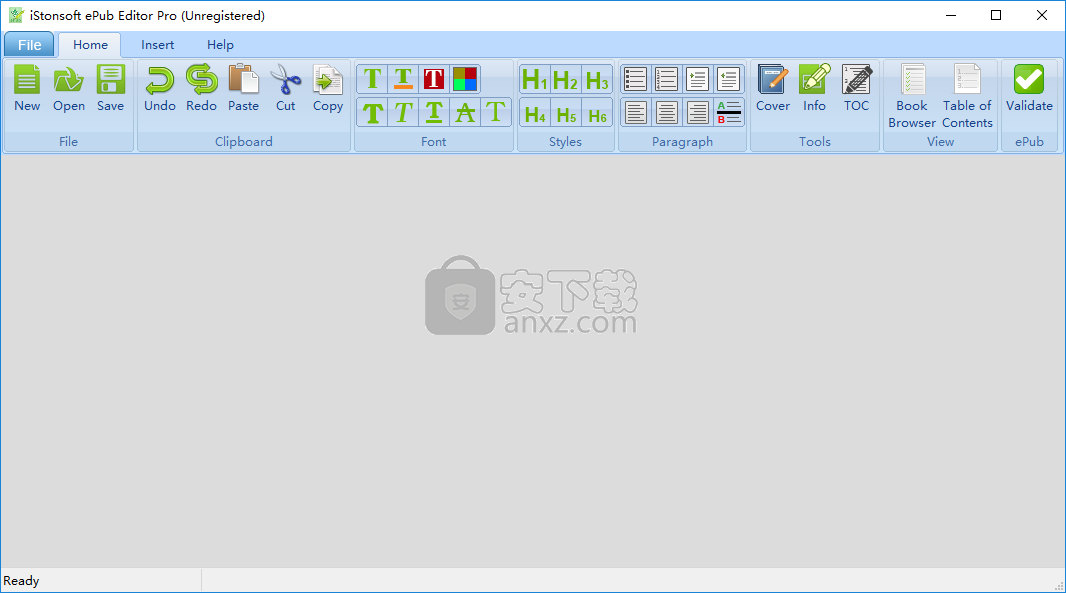Set text highlight with red-background T
Viewport: 1066px width, 593px height.
click(434, 79)
